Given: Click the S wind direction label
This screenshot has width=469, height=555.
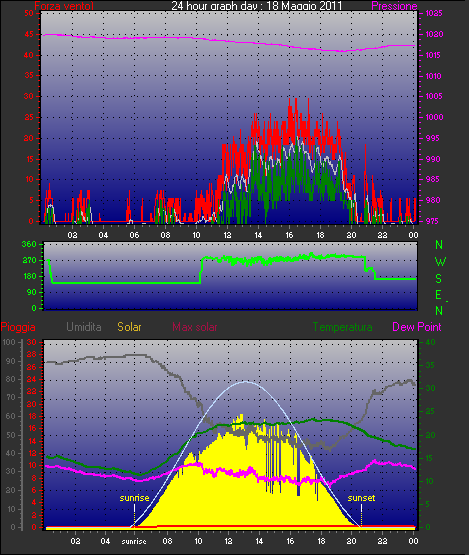Looking at the screenshot, I should click(x=439, y=279).
